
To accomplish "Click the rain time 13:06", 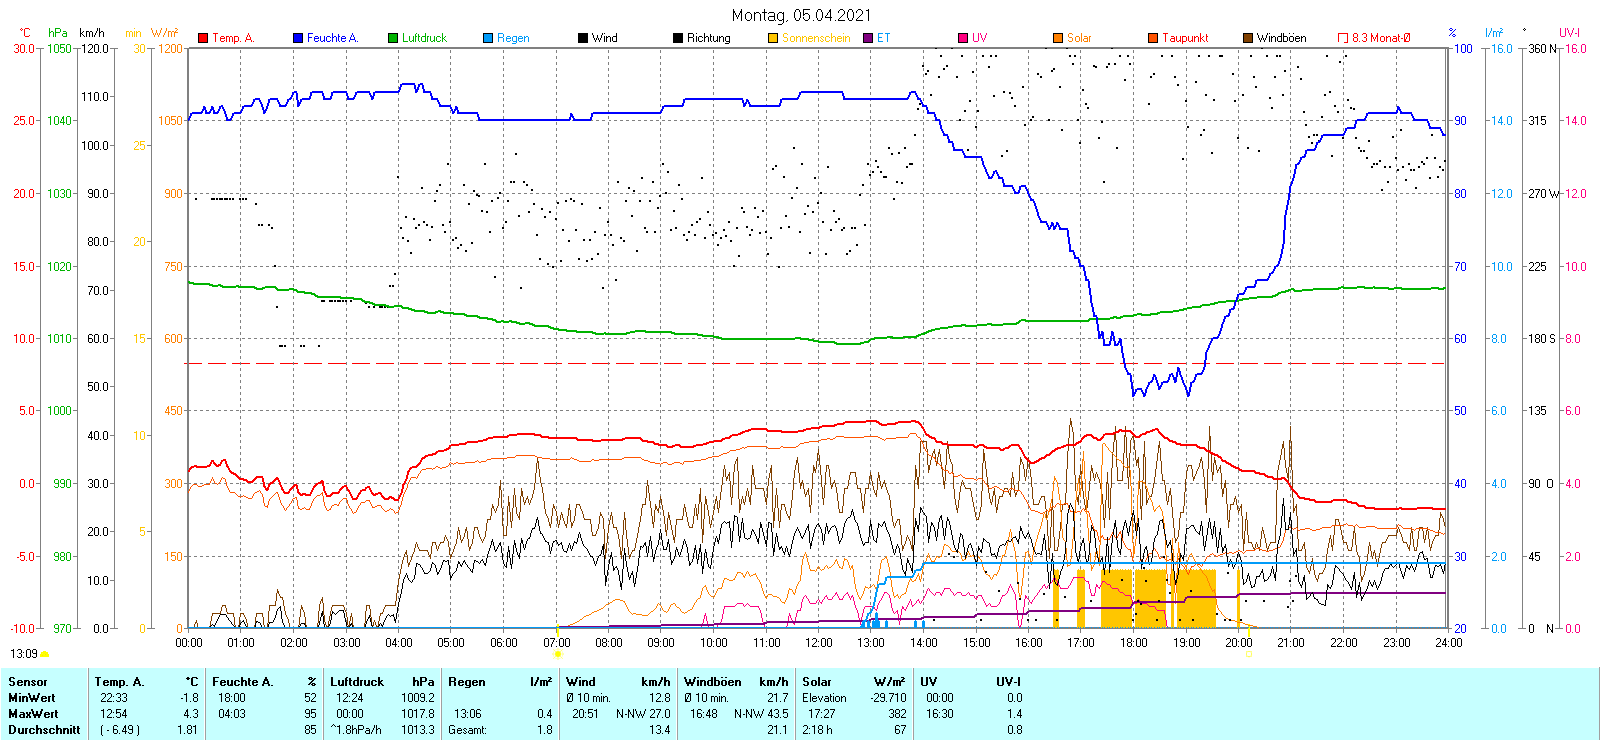I will [468, 714].
